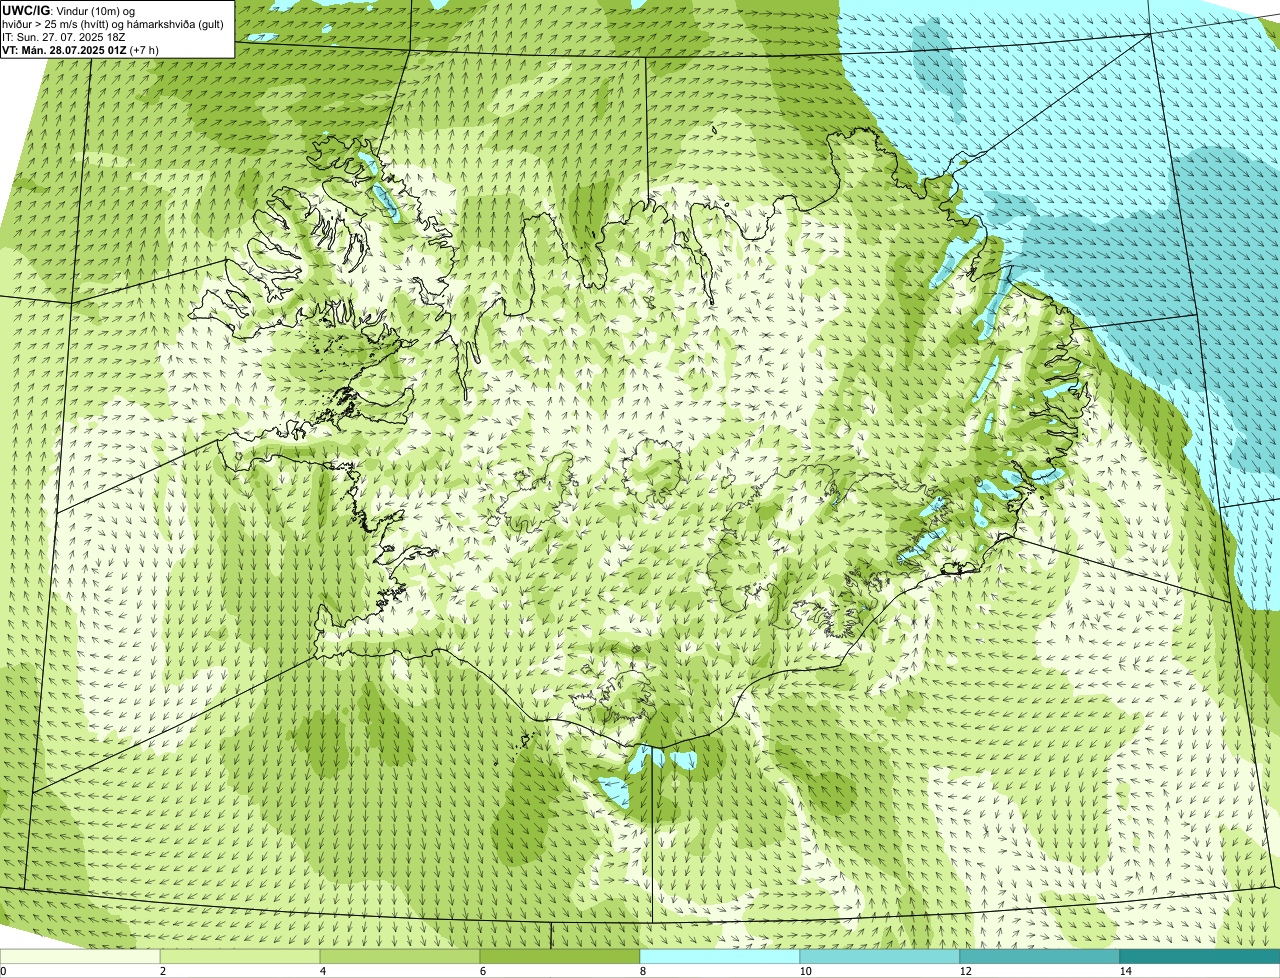Screen dimensions: 1280x978
Task: Click the pale cream 0–2 legend color segment
Action: 81,956
